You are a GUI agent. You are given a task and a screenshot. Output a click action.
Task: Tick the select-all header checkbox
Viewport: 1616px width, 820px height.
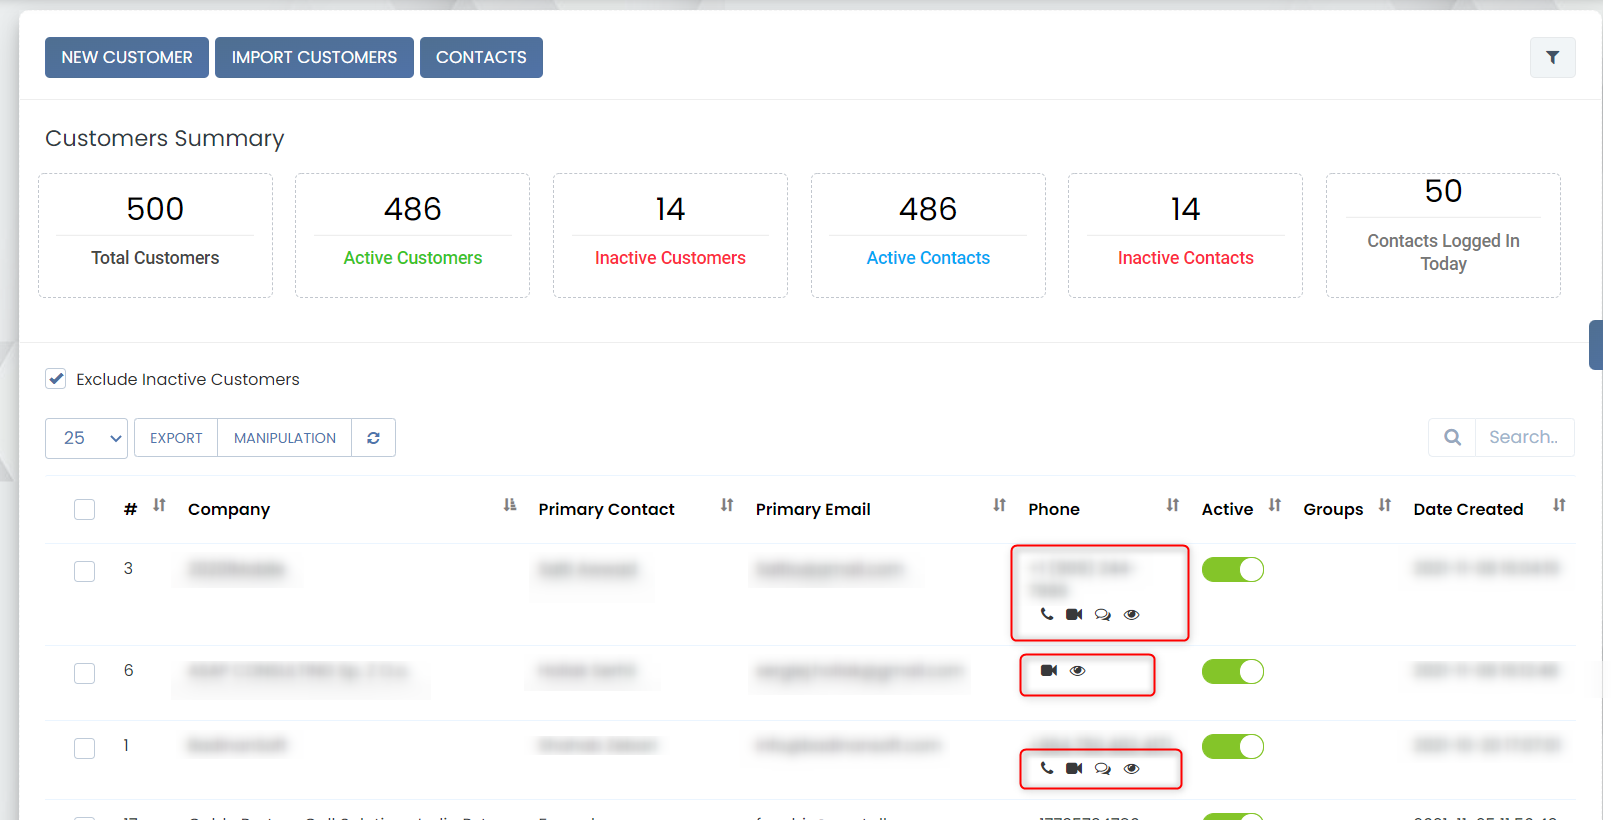85,509
